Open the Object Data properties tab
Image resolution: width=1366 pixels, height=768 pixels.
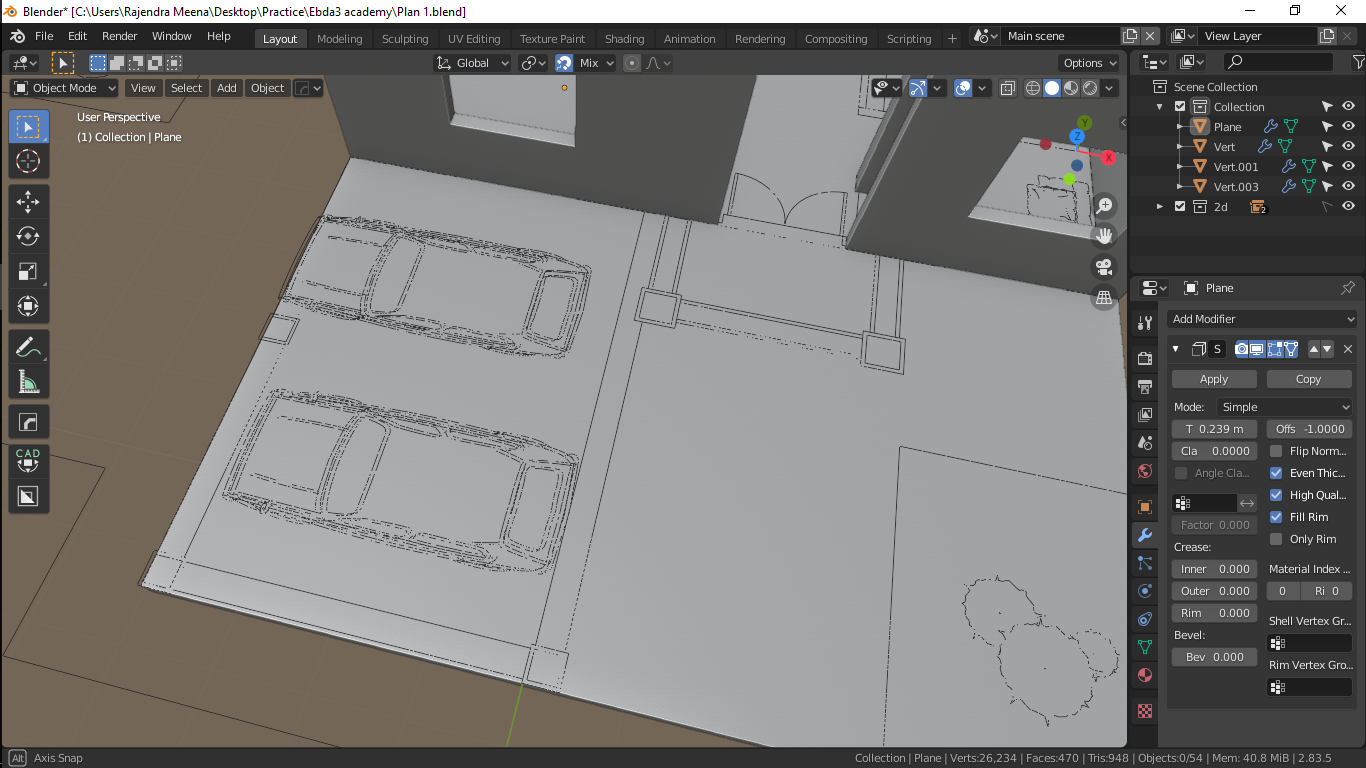(x=1145, y=647)
